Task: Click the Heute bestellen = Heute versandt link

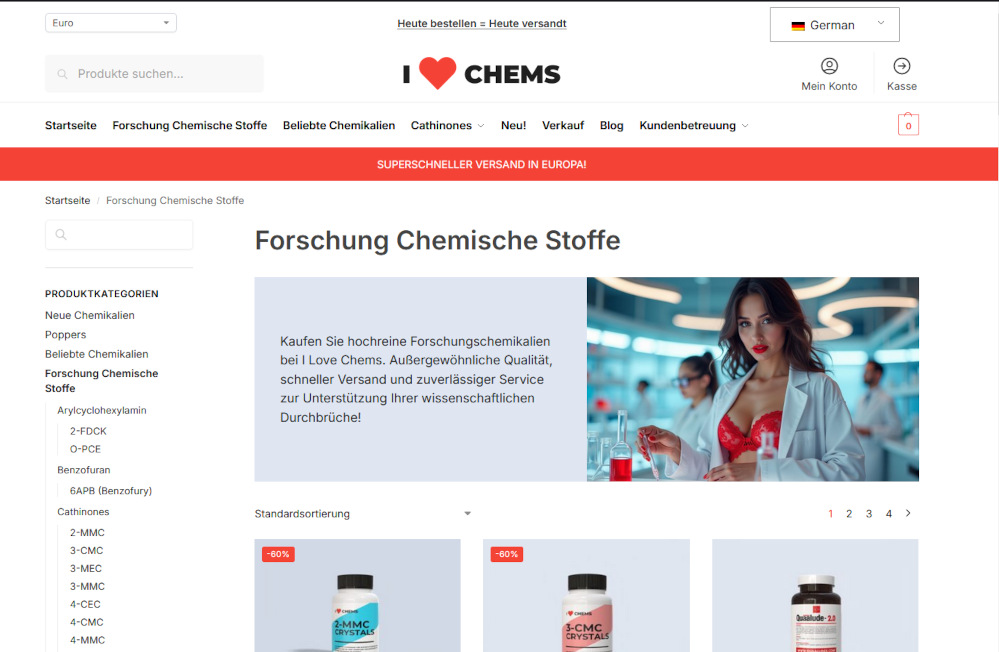Action: (x=482, y=24)
